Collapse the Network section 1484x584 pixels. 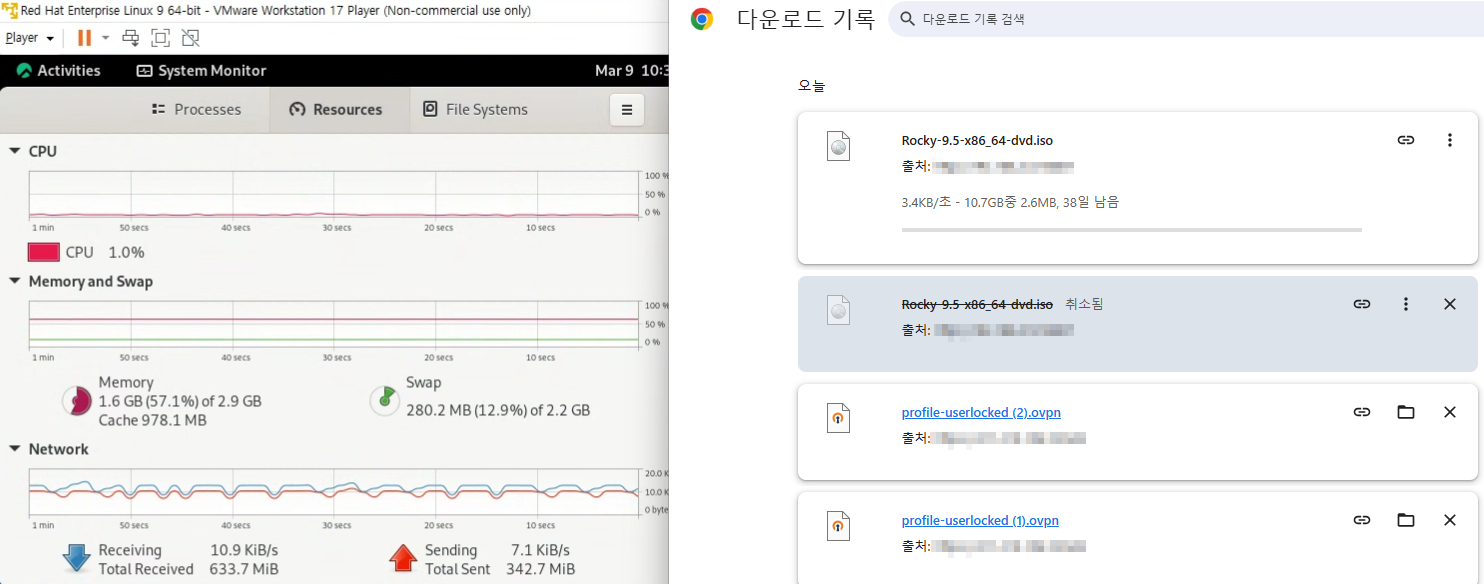15,450
